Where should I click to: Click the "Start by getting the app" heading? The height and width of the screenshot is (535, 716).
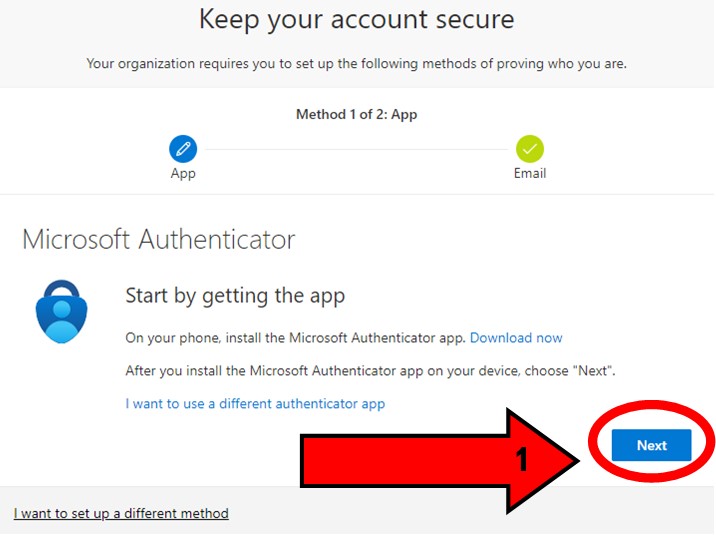click(x=235, y=296)
